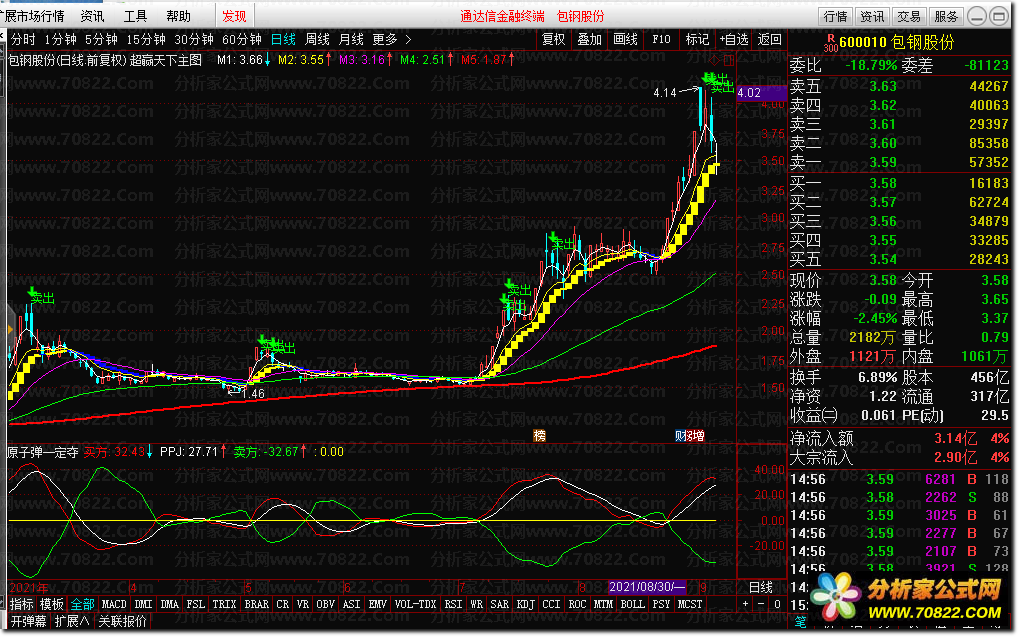The height and width of the screenshot is (637, 1020).
Task: Open the 工具 menu
Action: coord(135,16)
